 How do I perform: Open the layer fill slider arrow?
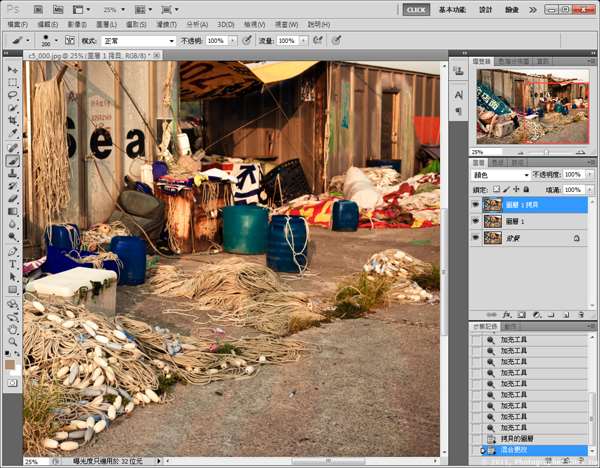click(x=588, y=190)
